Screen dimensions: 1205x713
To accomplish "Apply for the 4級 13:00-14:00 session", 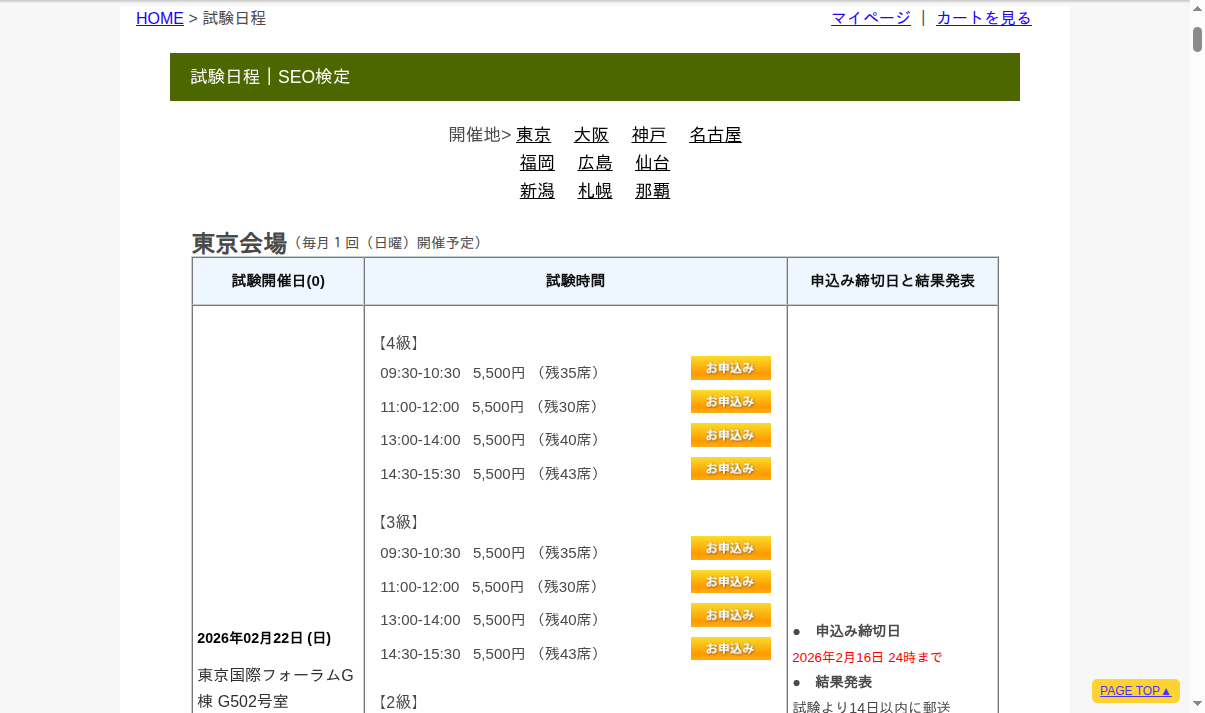I will 730,435.
